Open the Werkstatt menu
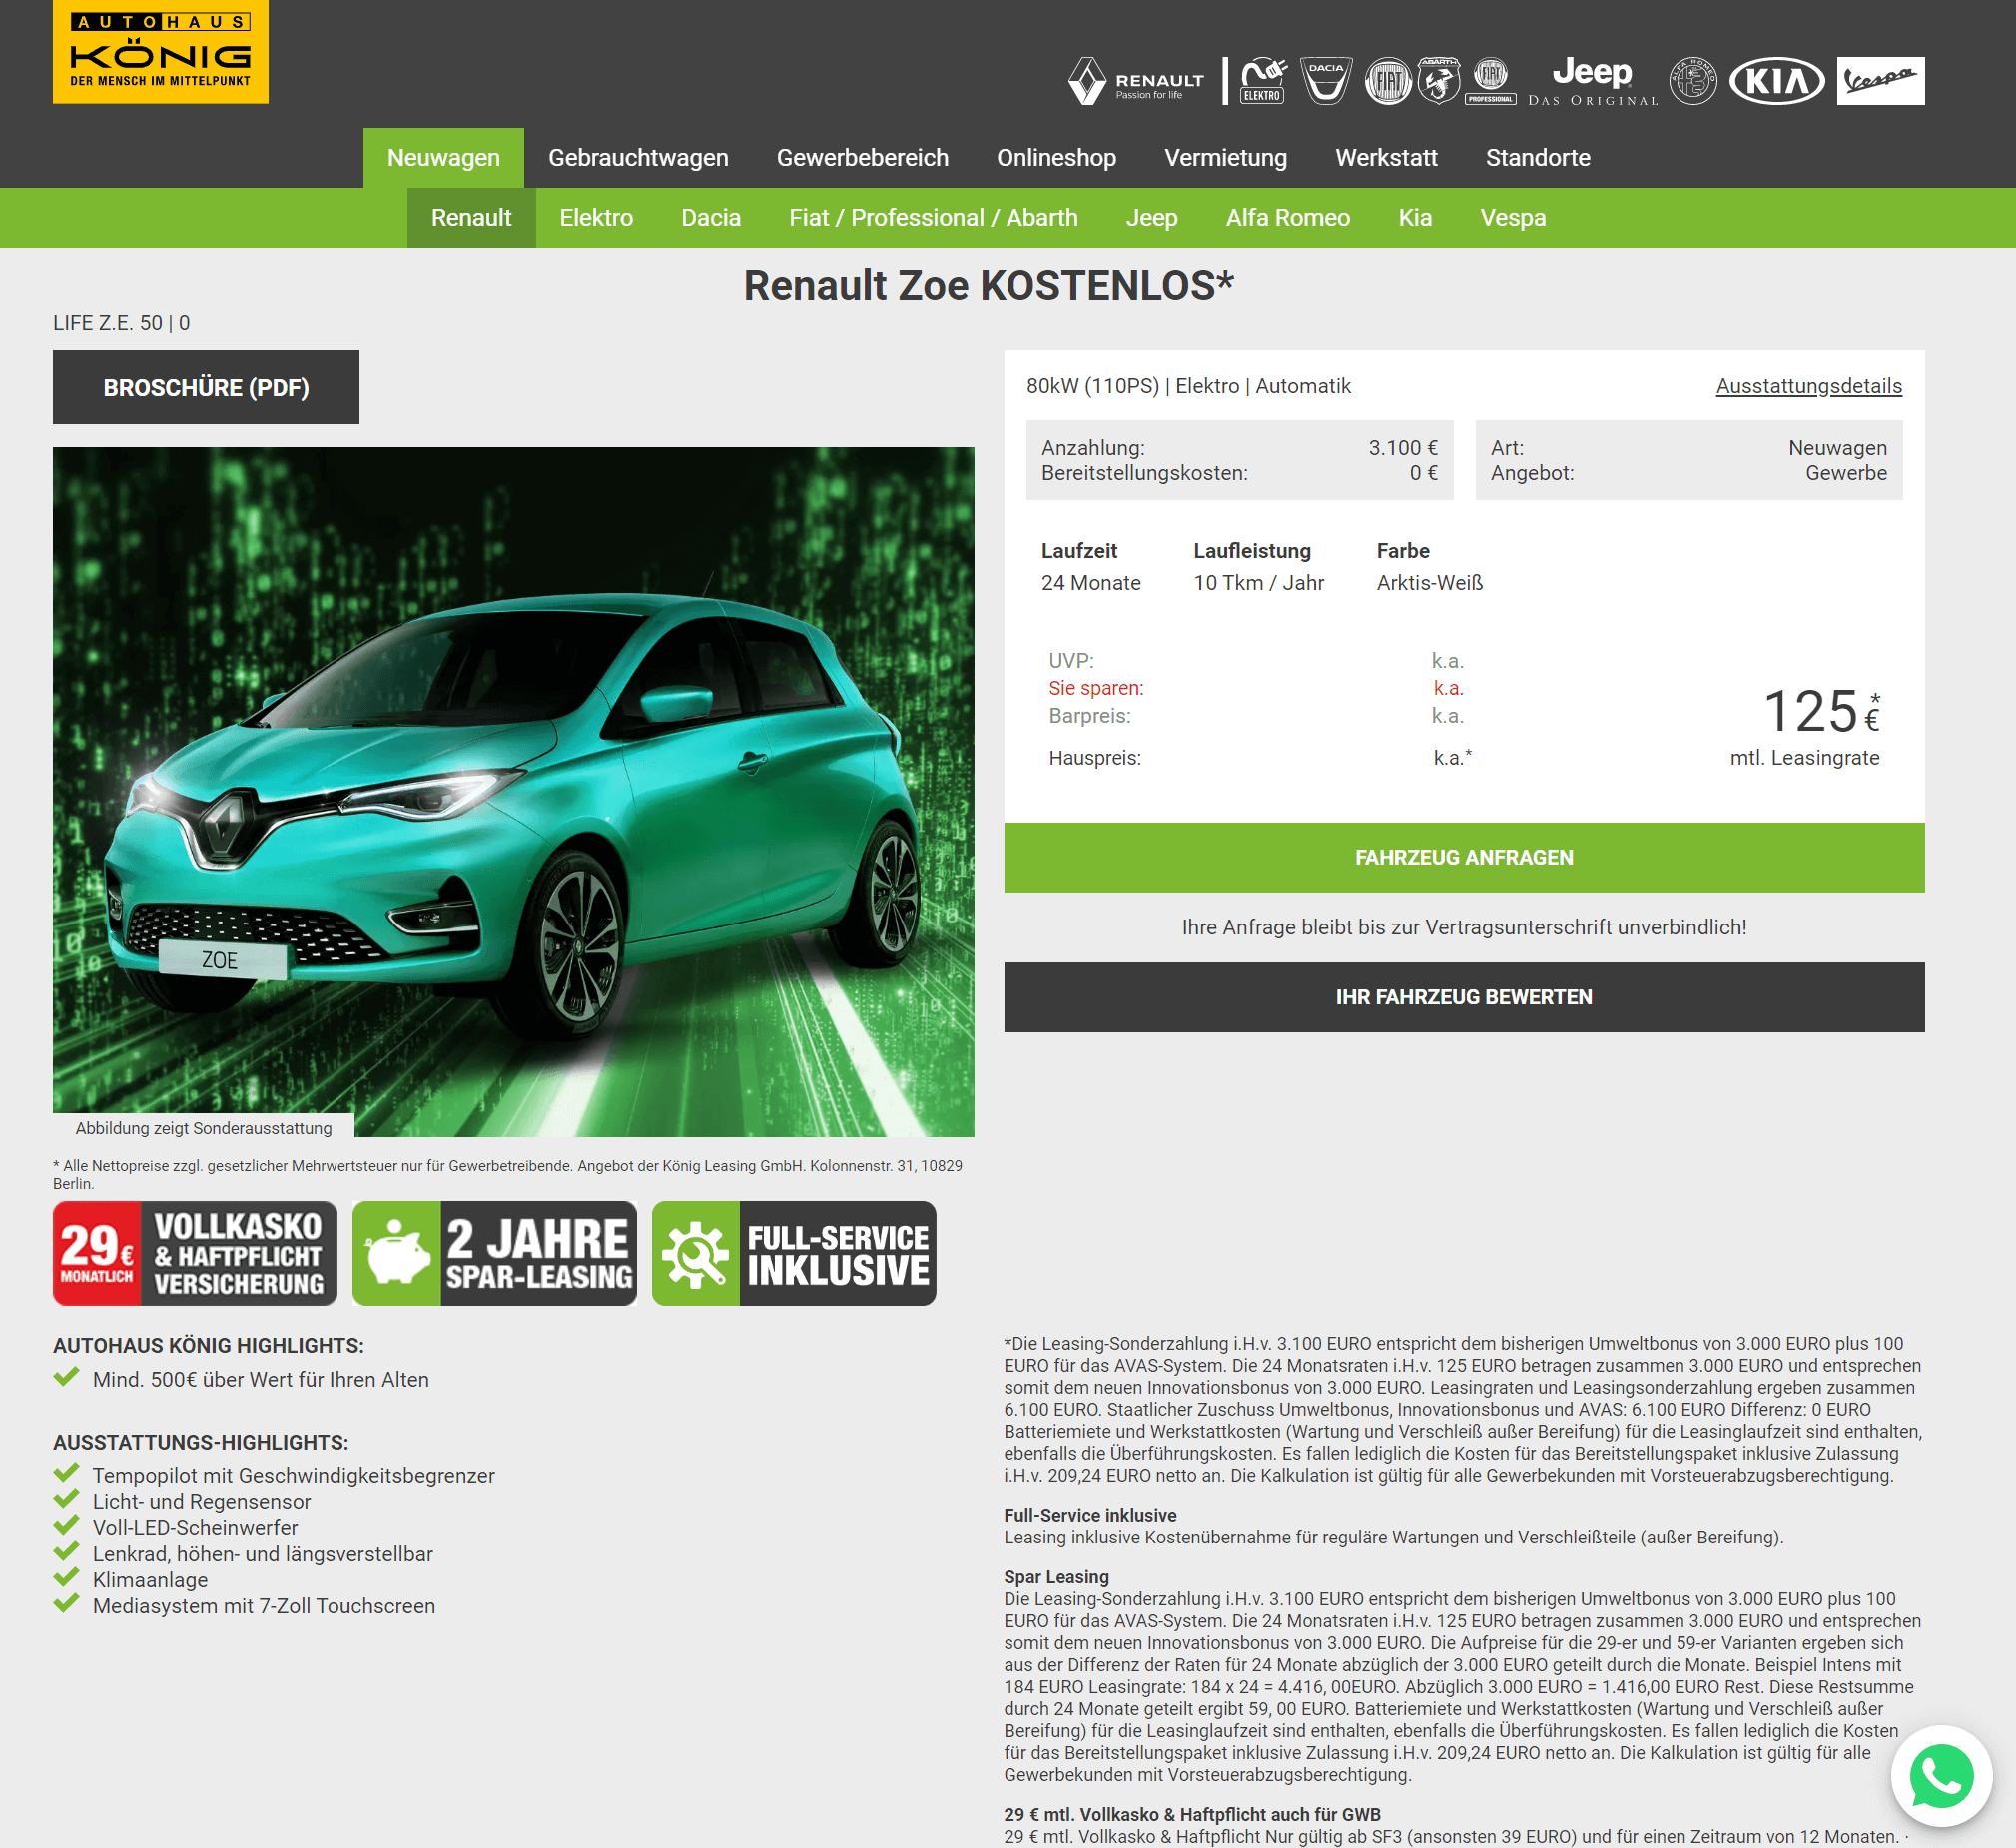Image resolution: width=2016 pixels, height=1848 pixels. (x=1386, y=158)
